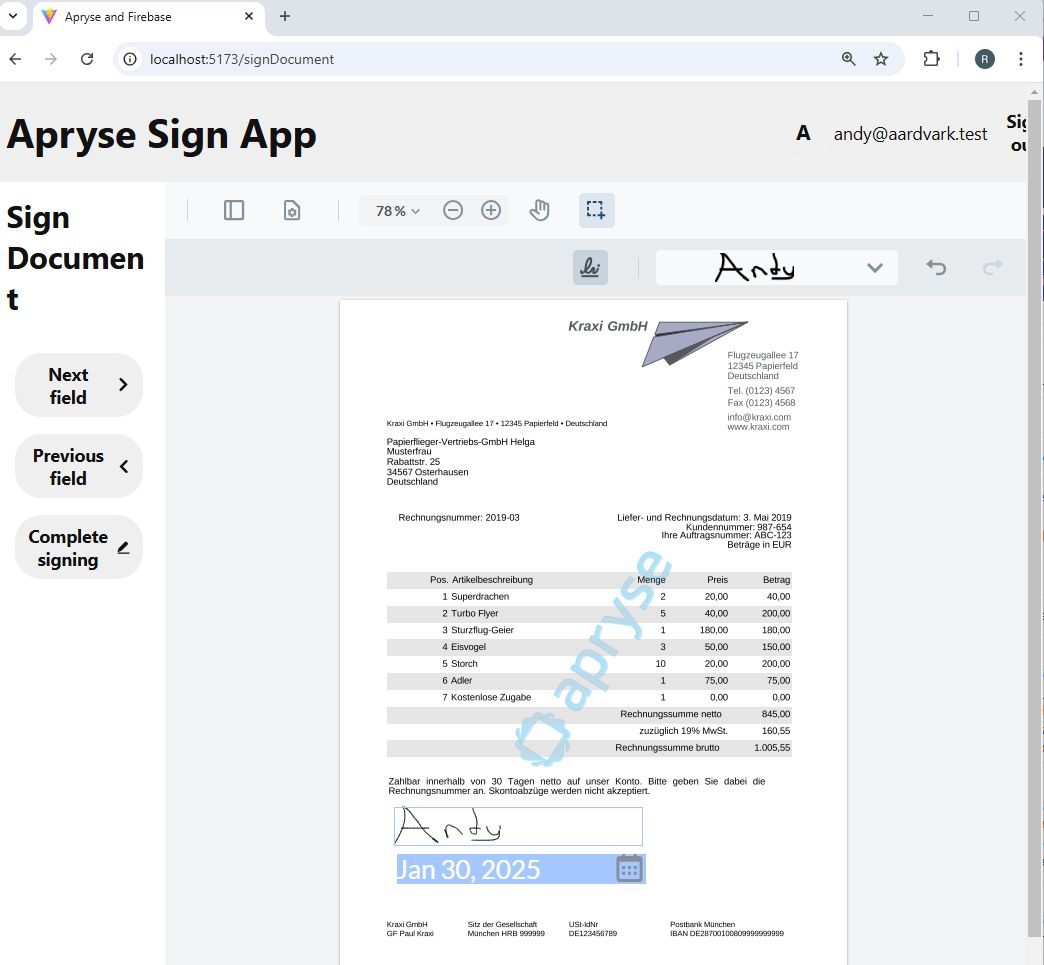This screenshot has height=965, width=1044.
Task: Click the Kraxi GmbH letterhead title
Action: coord(607,326)
